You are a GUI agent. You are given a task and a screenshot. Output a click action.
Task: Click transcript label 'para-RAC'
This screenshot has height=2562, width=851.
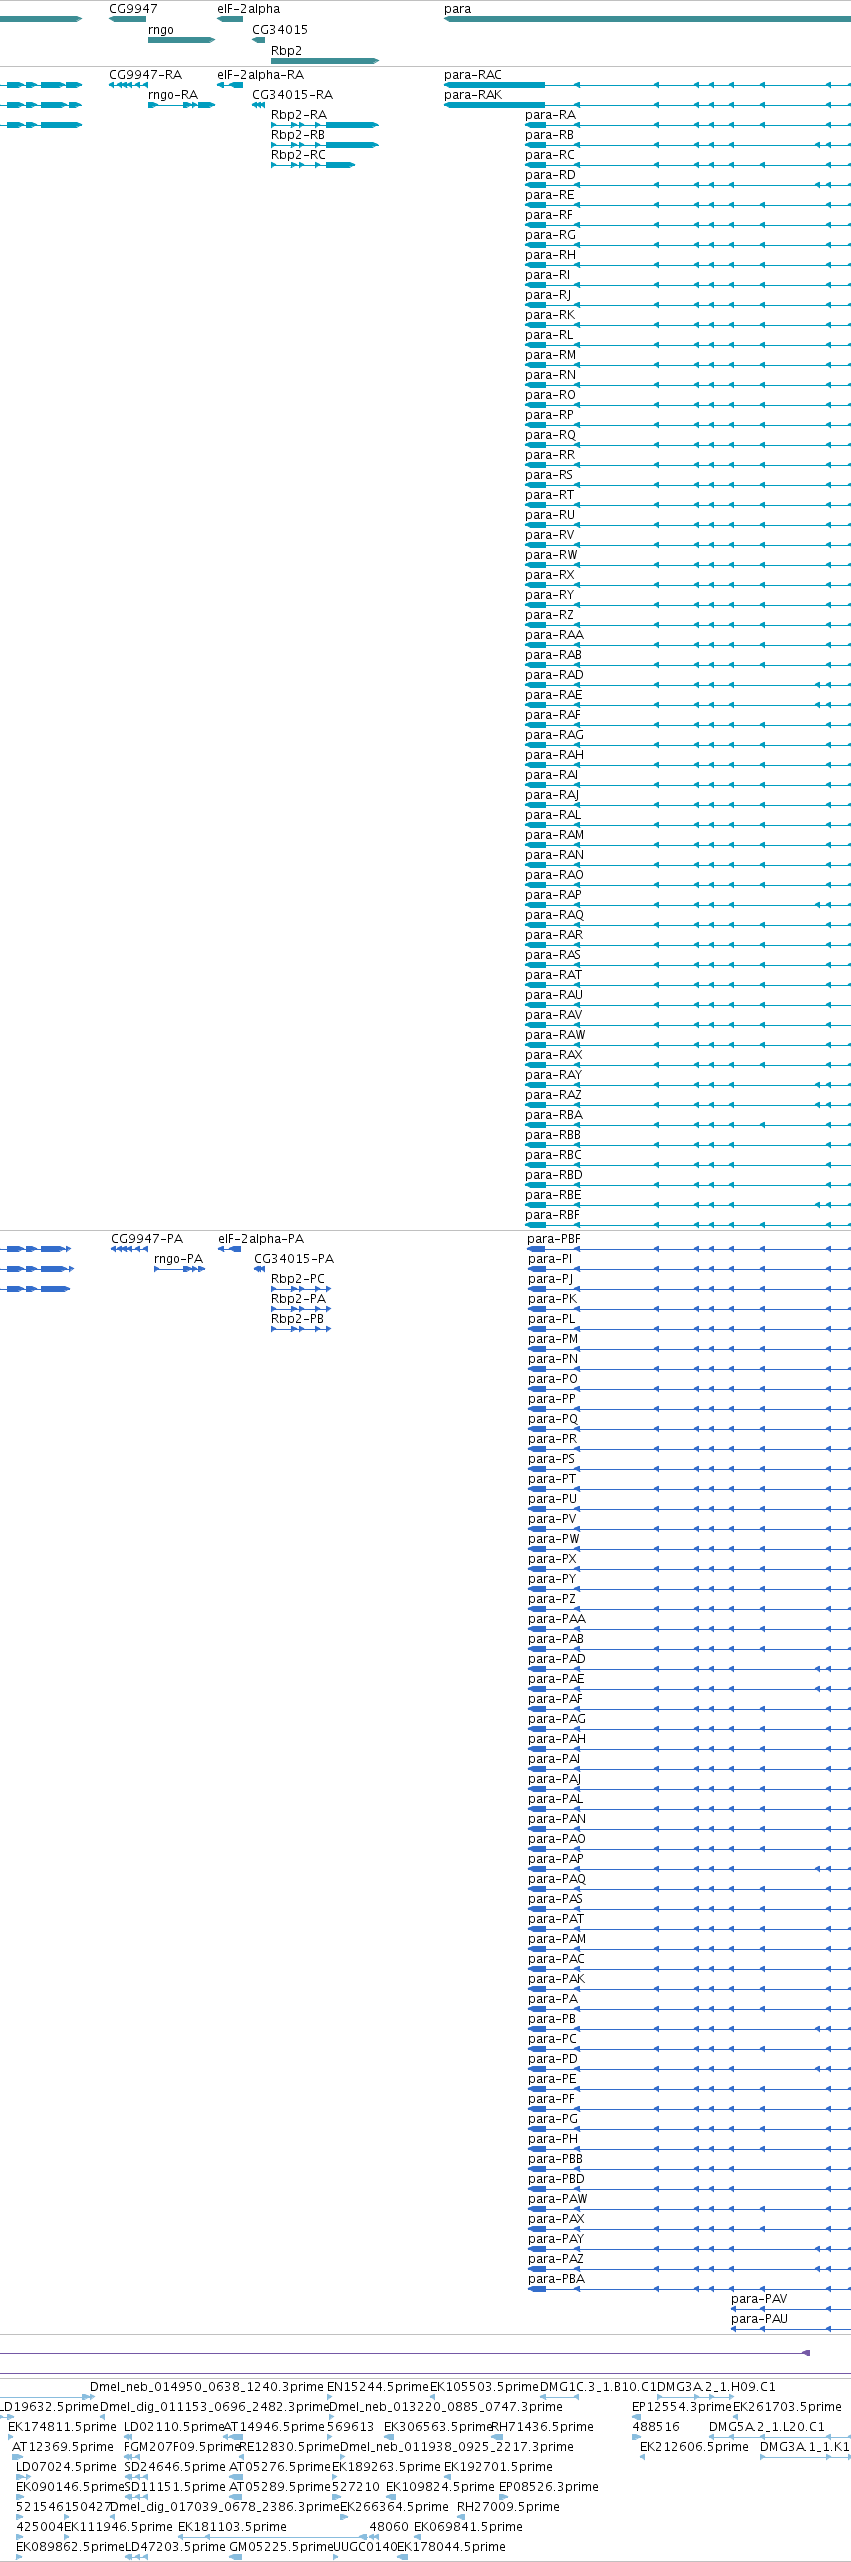(x=473, y=75)
